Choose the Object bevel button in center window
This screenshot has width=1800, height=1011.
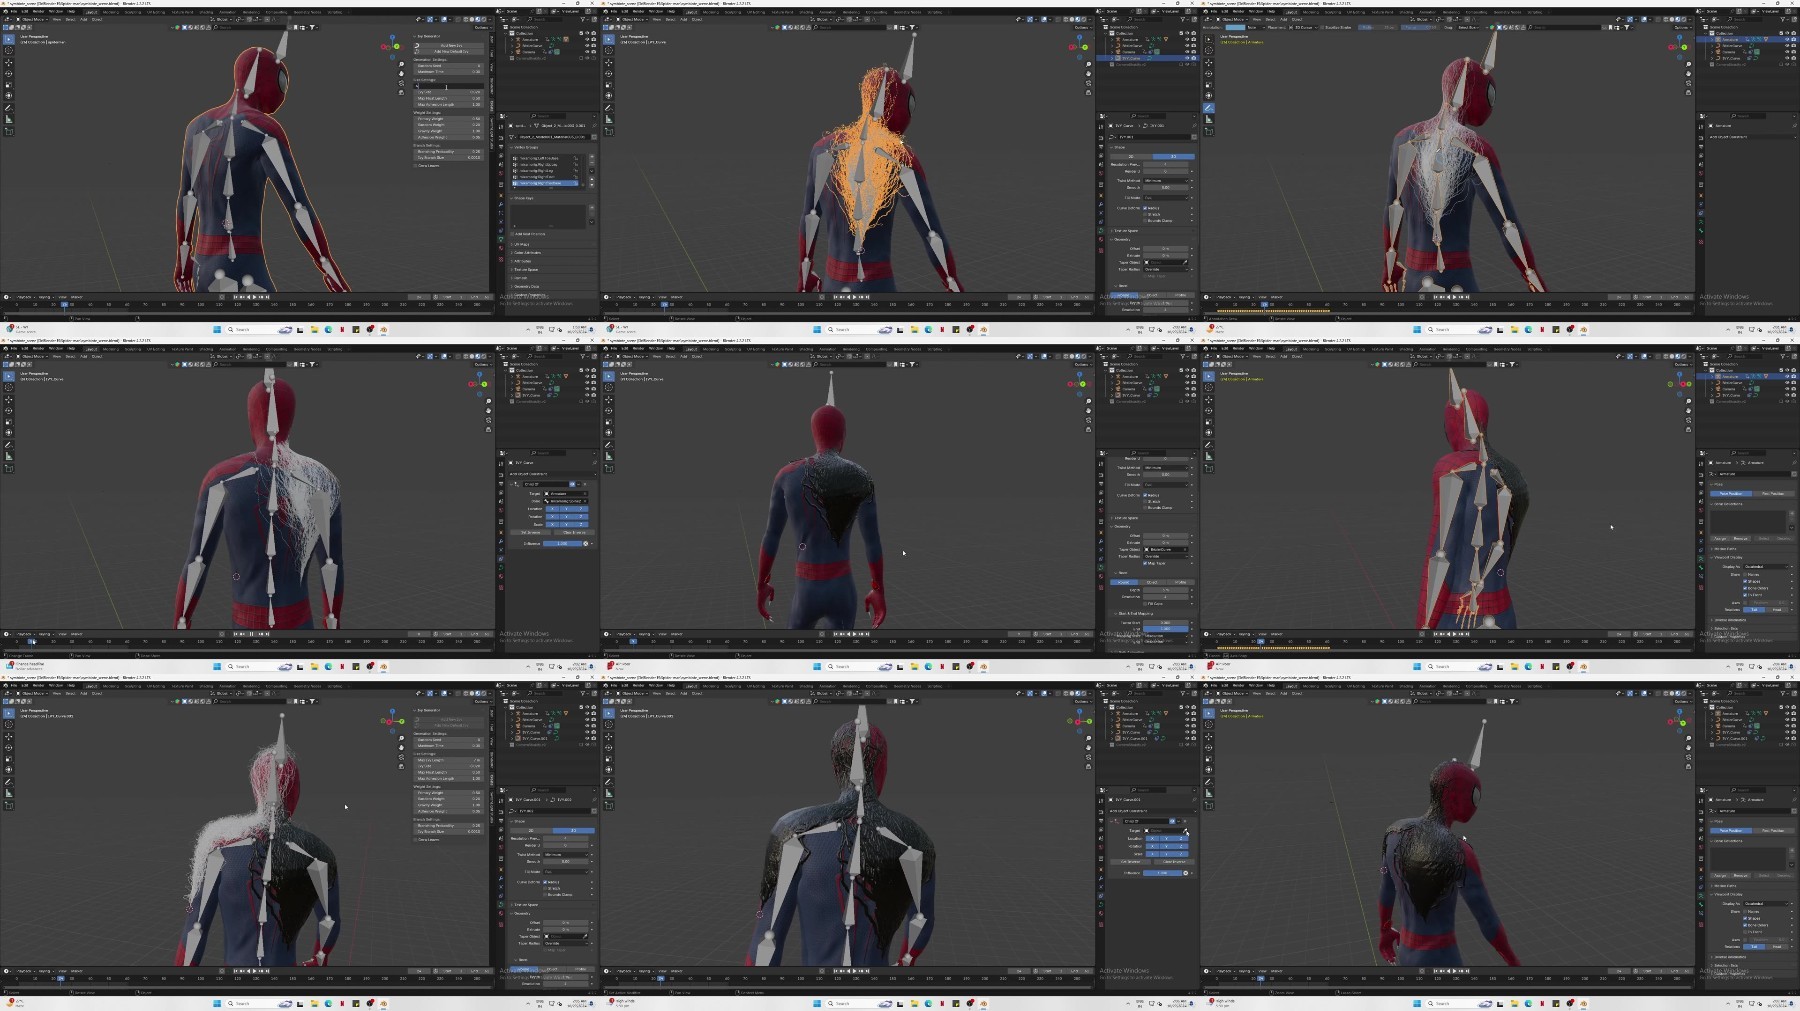(x=1153, y=582)
